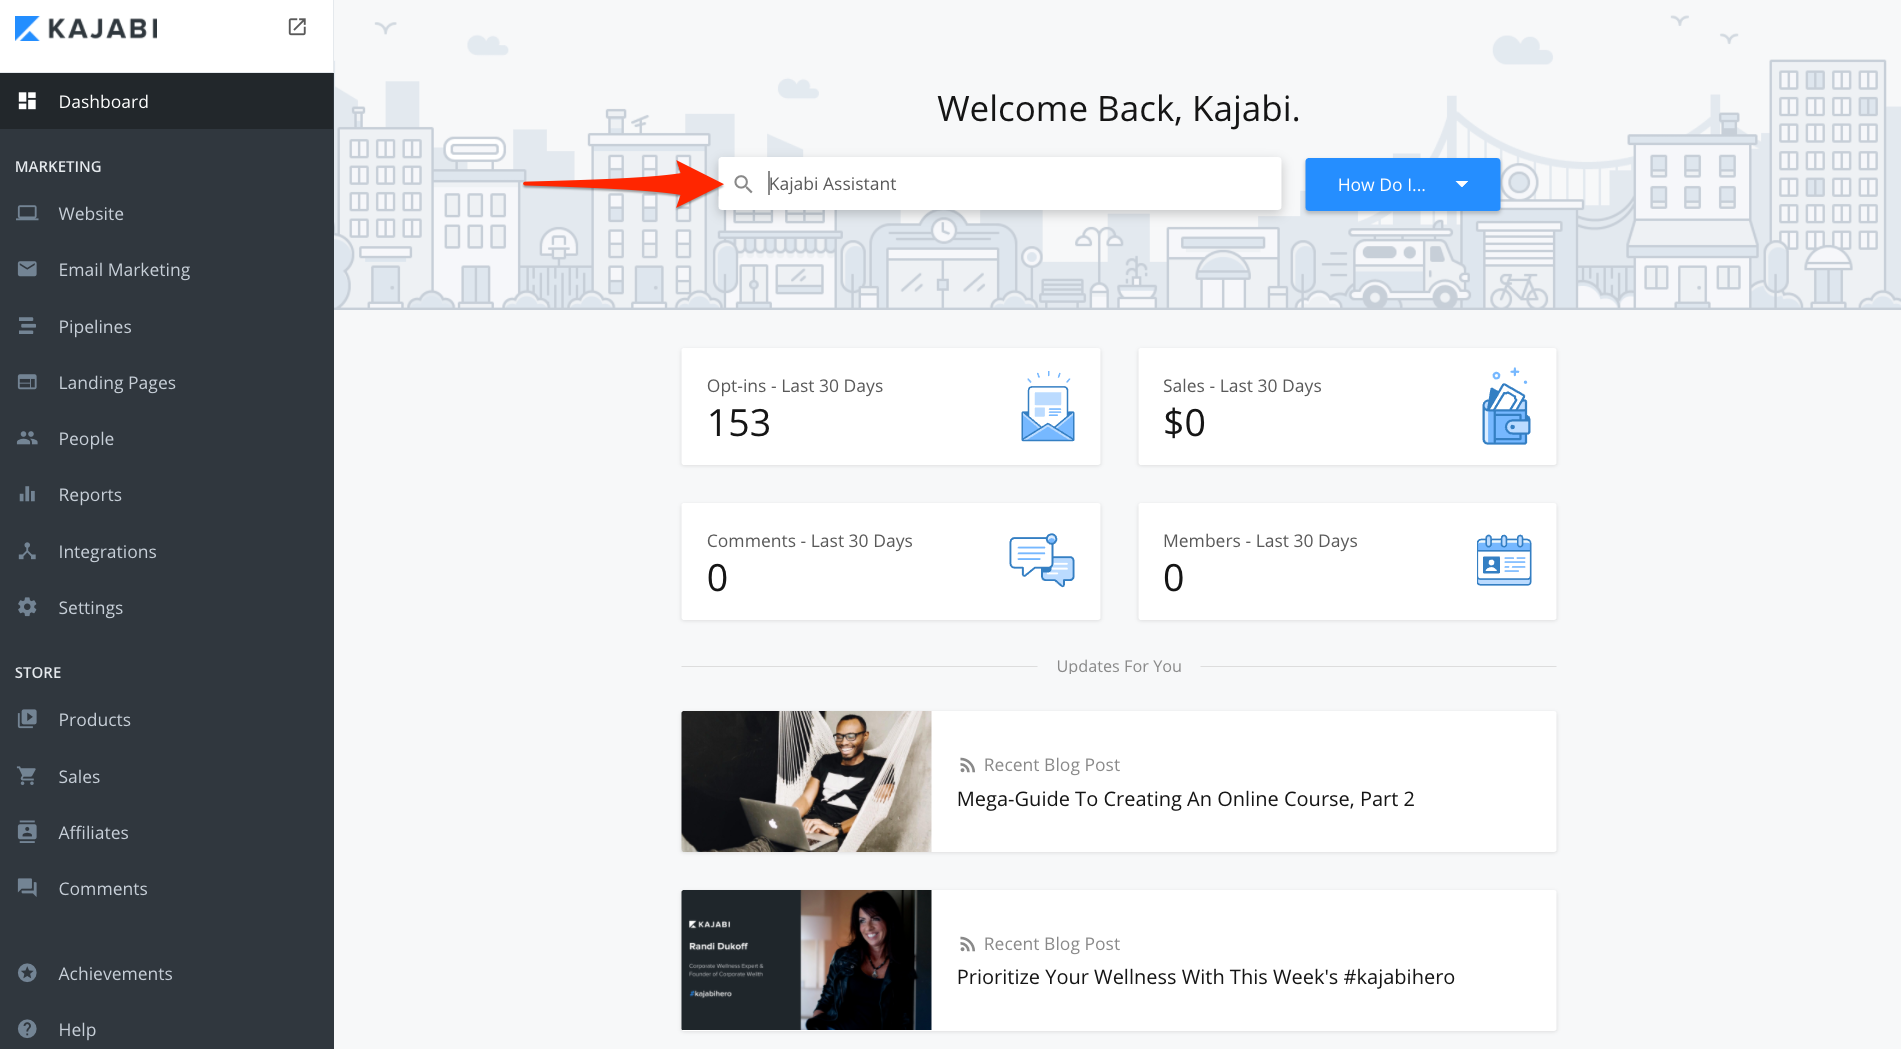Click the Products icon in sidebar

(x=27, y=719)
